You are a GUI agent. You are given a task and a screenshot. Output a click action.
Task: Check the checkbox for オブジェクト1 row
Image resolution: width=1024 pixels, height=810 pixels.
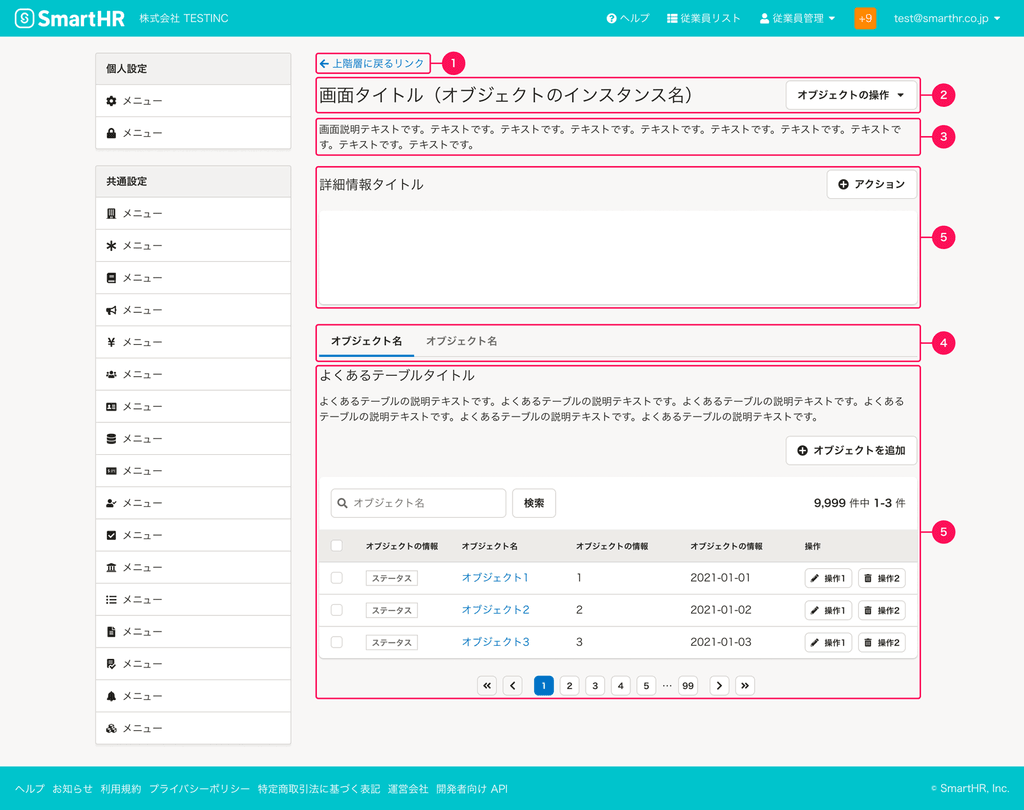click(337, 578)
